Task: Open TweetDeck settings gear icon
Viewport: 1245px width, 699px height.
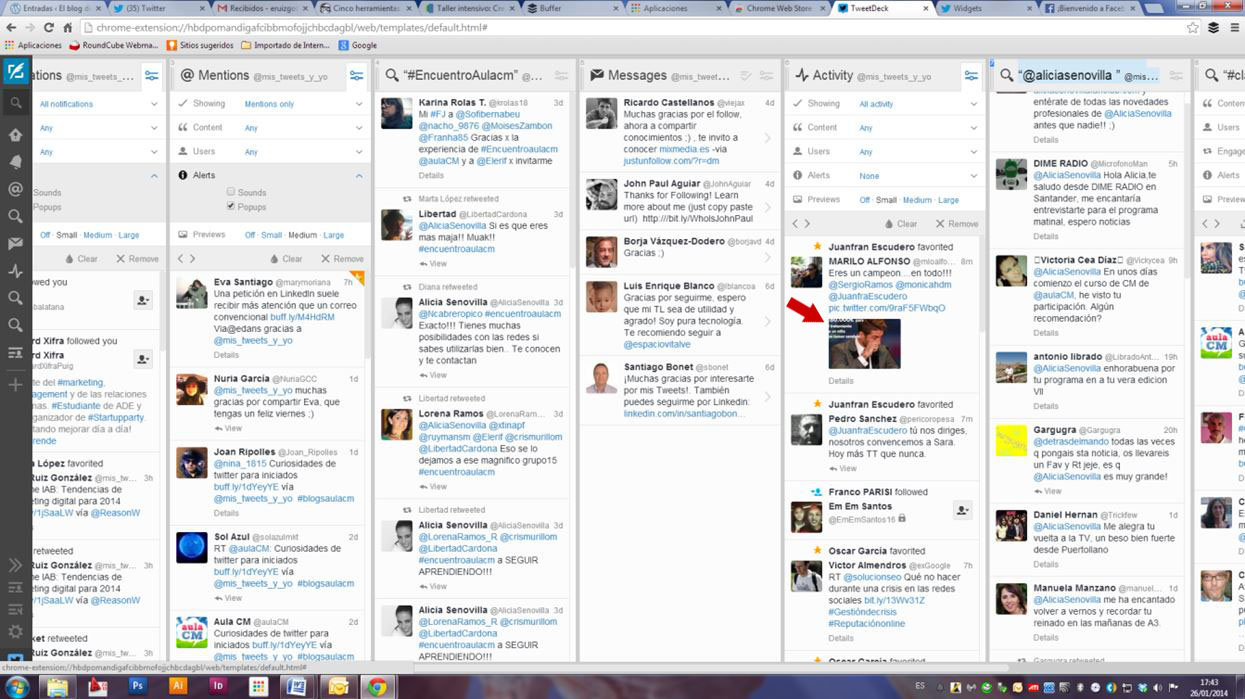Action: coord(15,631)
